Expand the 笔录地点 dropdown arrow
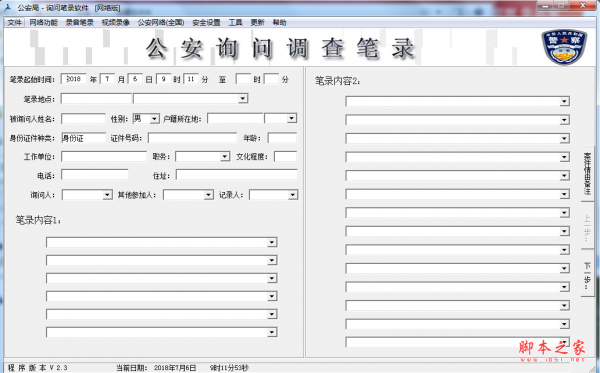Image resolution: width=600 pixels, height=373 pixels. pyautogui.click(x=243, y=99)
